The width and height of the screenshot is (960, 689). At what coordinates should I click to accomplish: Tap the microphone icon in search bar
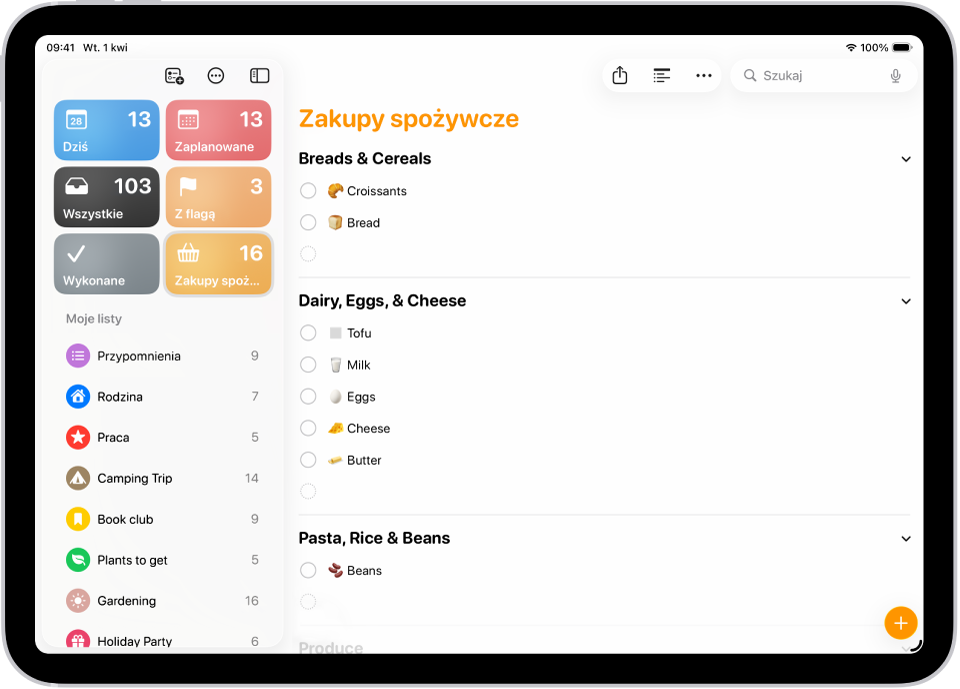(x=896, y=75)
